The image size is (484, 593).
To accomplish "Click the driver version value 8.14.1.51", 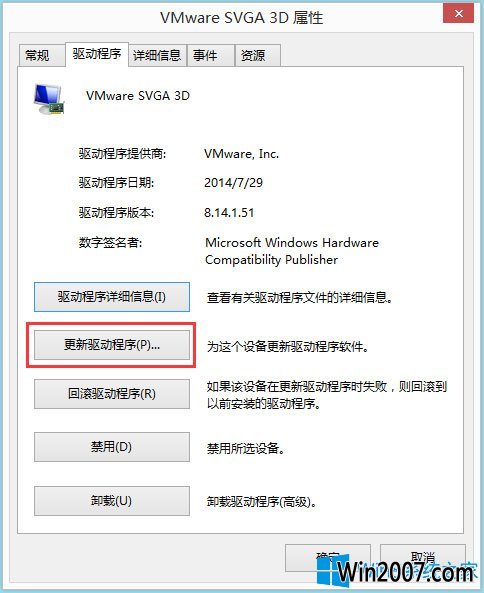I will click(229, 213).
